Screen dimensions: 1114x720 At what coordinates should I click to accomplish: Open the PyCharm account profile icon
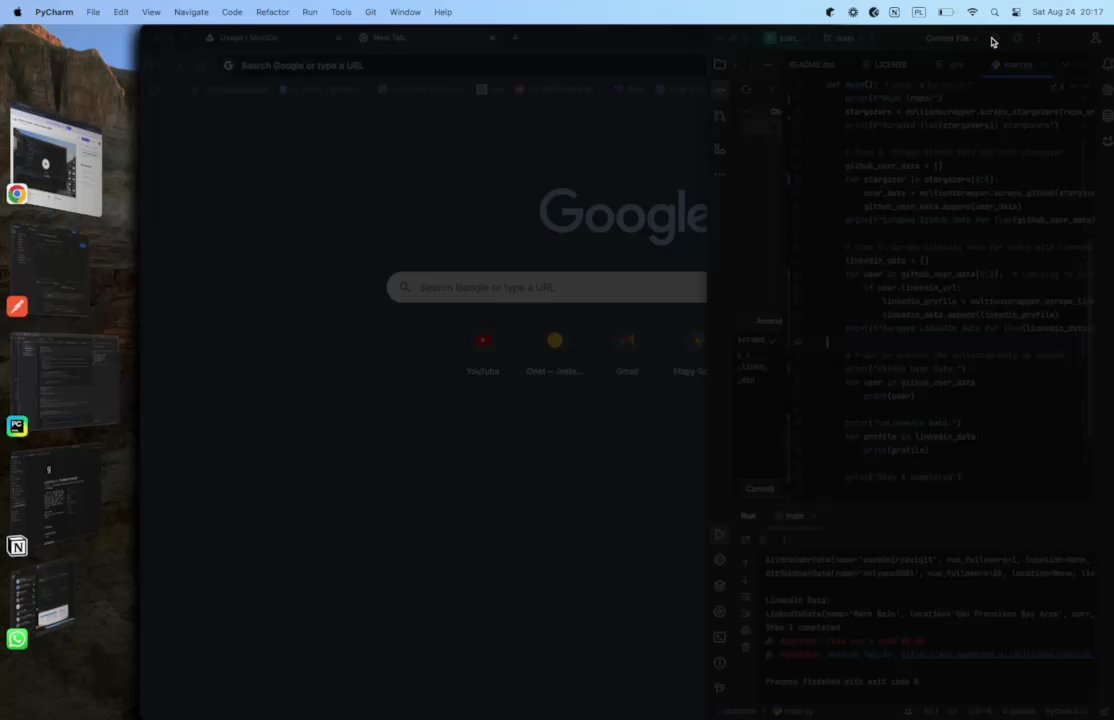click(1095, 38)
